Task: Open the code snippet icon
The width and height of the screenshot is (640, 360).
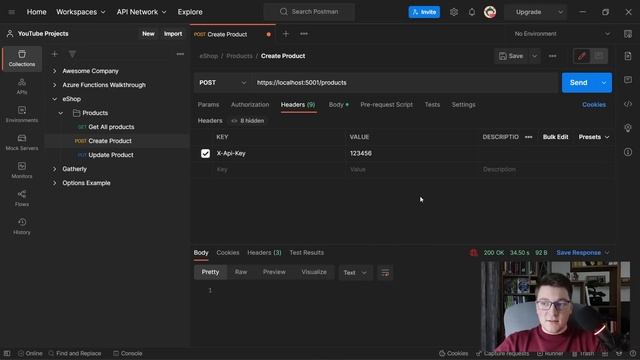Action: click(628, 104)
